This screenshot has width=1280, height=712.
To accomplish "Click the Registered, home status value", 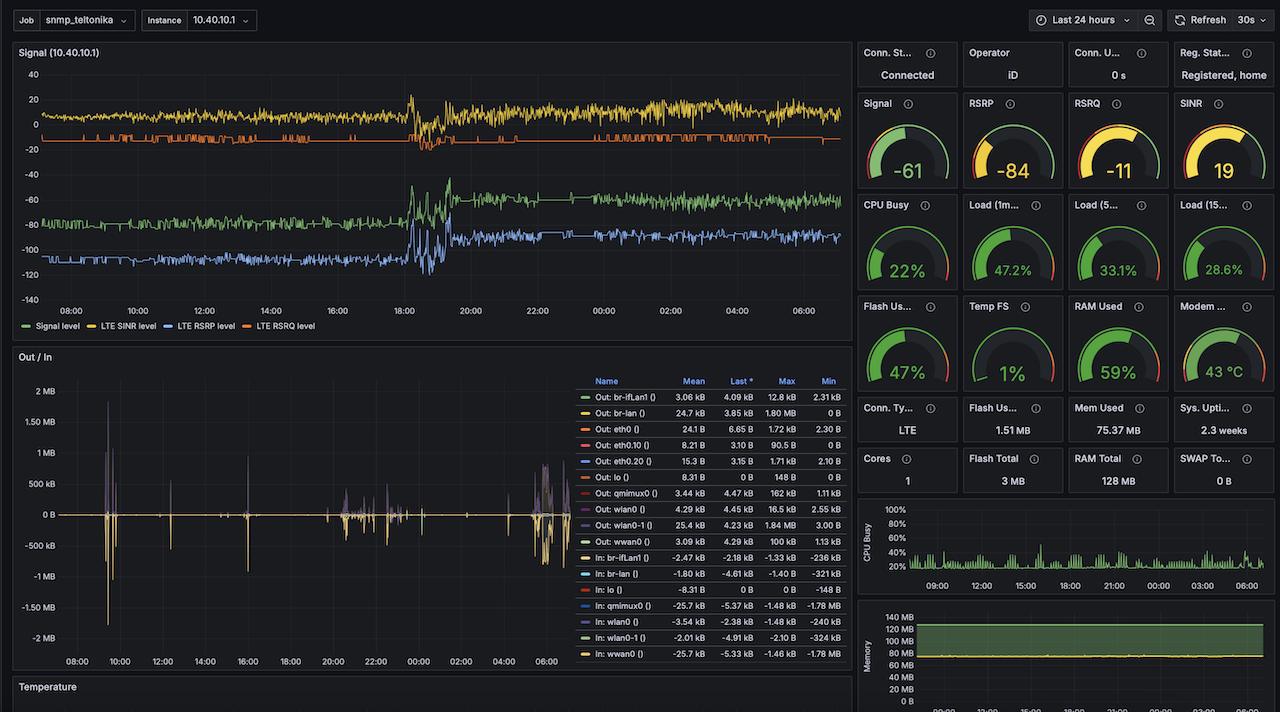I will tap(1224, 75).
